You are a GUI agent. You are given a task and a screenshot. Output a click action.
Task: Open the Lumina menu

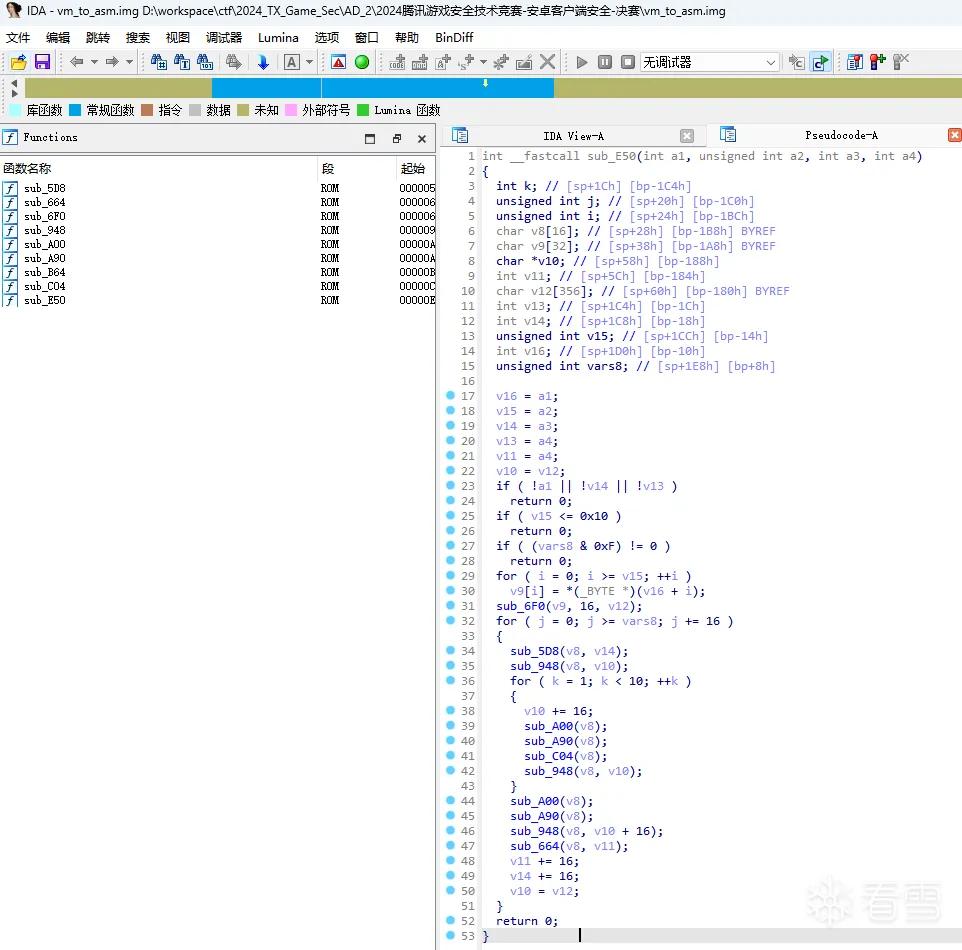[x=278, y=38]
